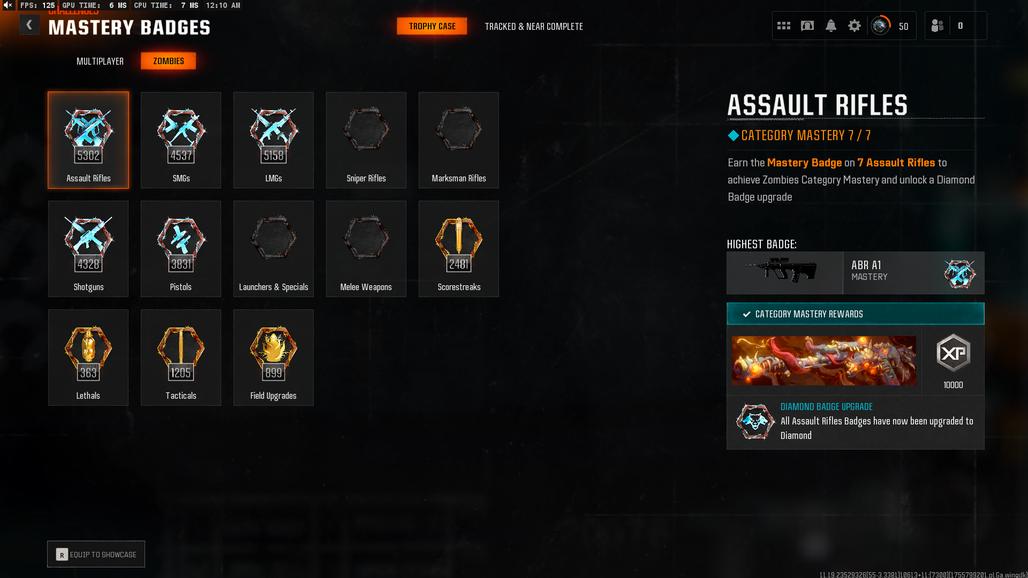1028x578 pixels.
Task: View the category mastery reward camo thumbnail
Action: (824, 360)
